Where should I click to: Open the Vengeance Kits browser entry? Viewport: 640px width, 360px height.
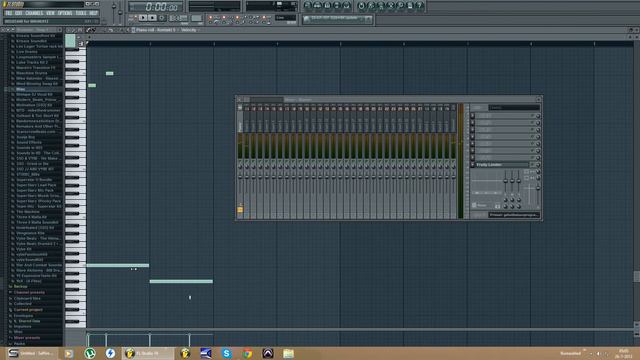click(x=30, y=233)
